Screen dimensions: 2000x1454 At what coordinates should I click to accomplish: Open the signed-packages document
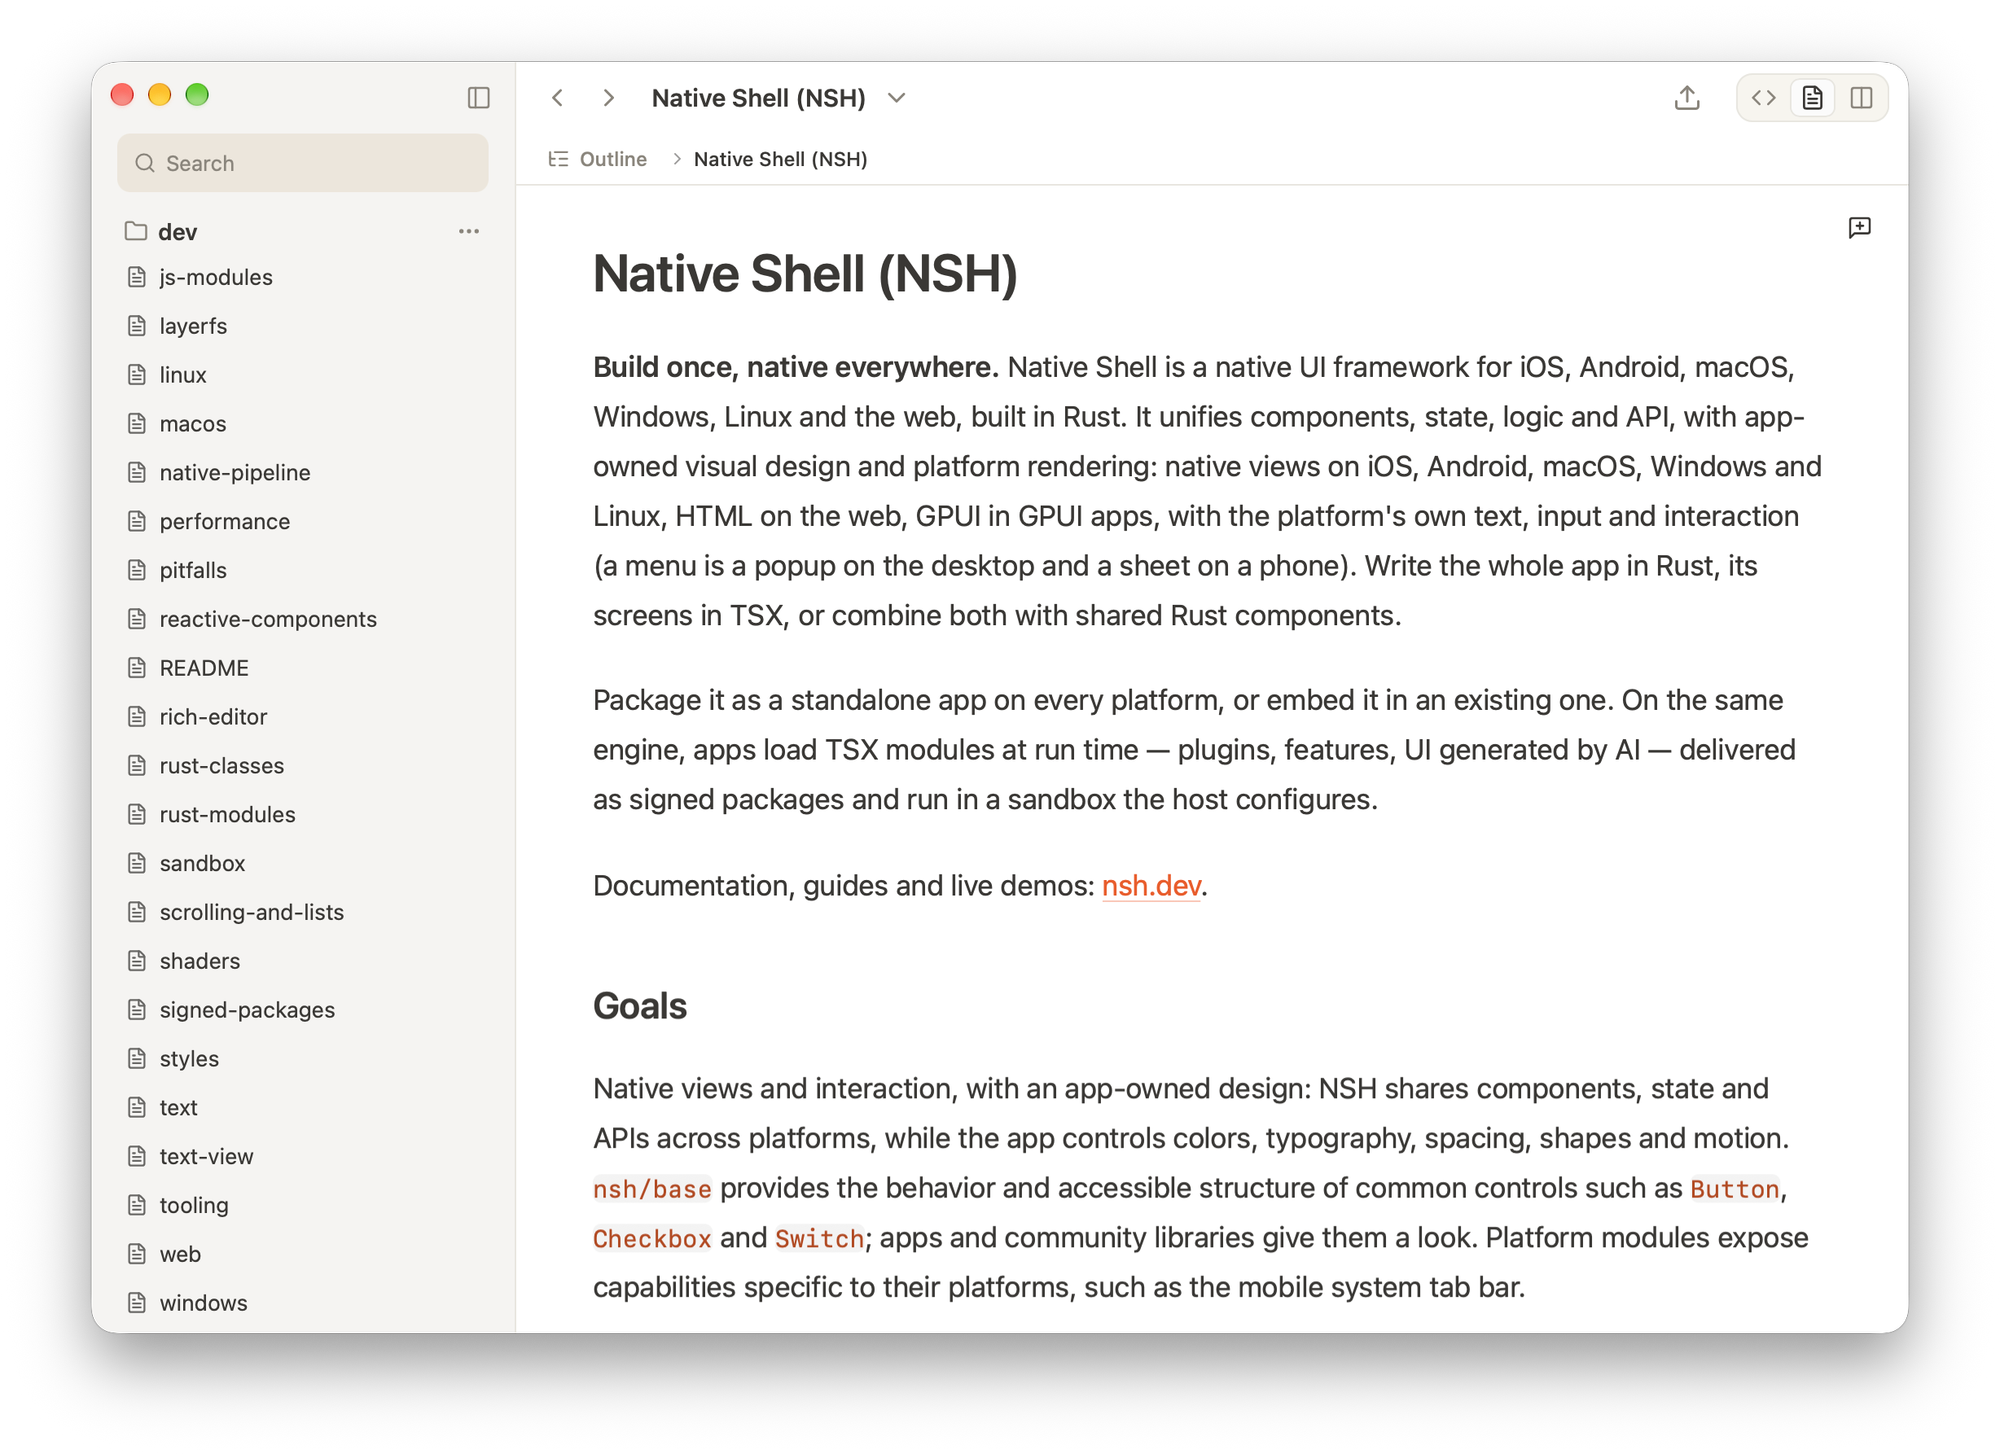click(303, 1010)
